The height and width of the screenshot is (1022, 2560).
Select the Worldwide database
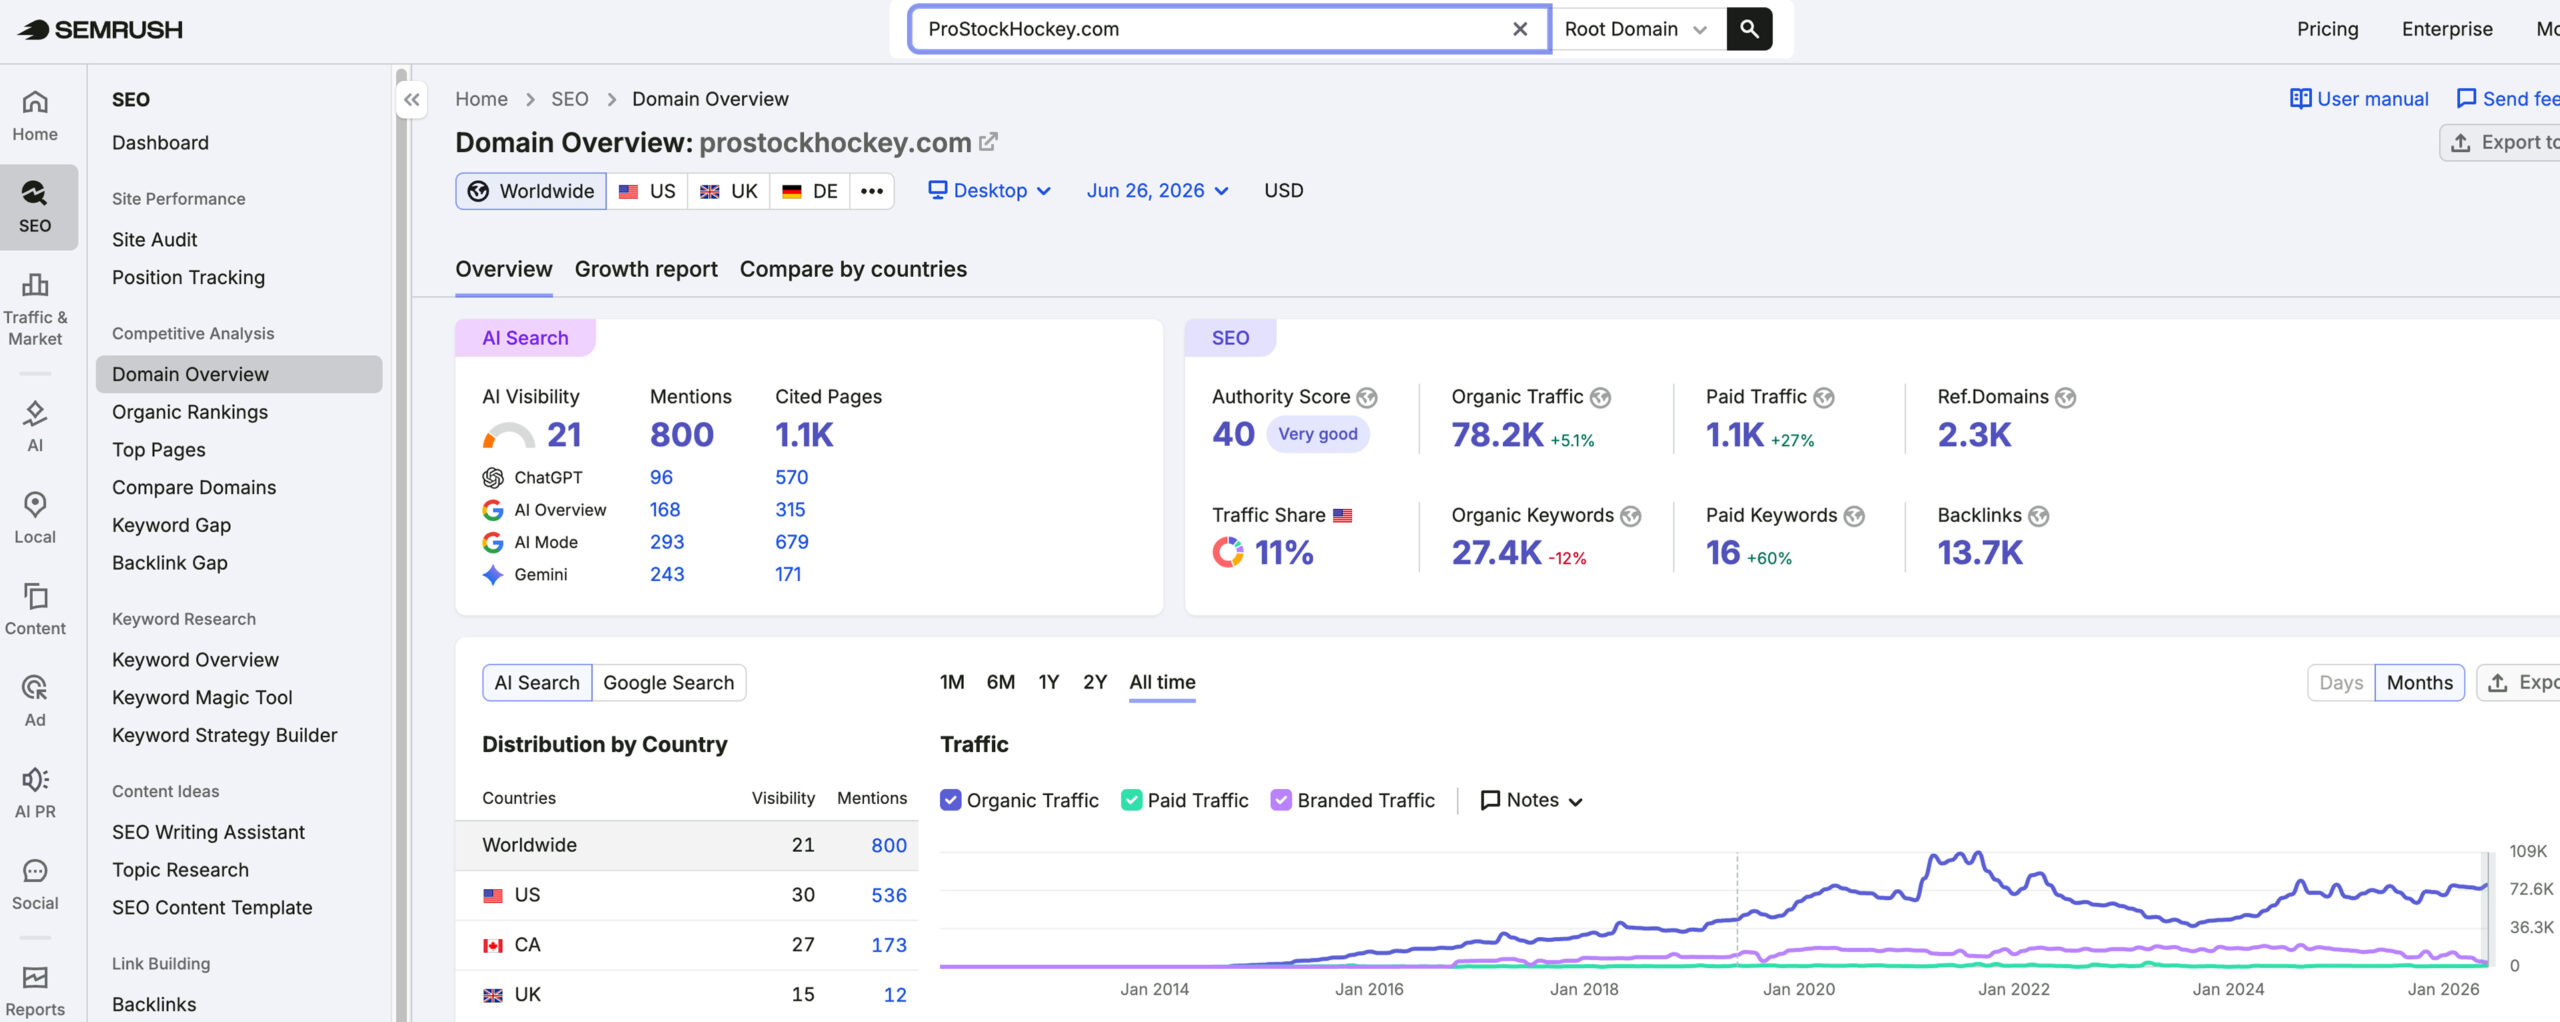click(531, 191)
